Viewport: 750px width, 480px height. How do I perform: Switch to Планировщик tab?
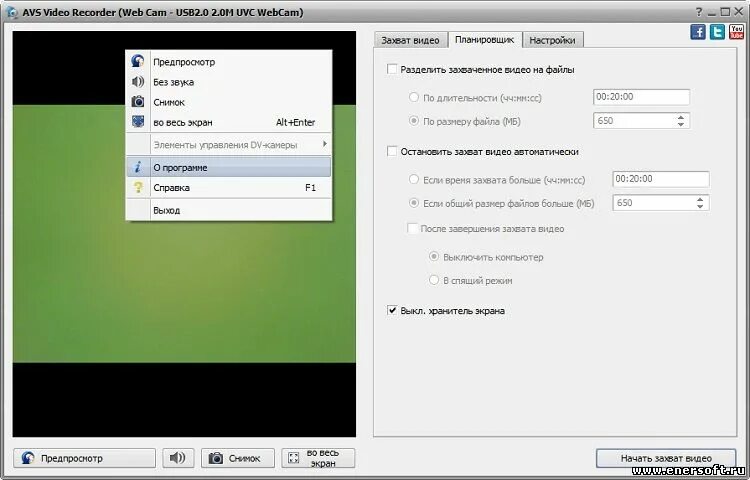pos(485,39)
